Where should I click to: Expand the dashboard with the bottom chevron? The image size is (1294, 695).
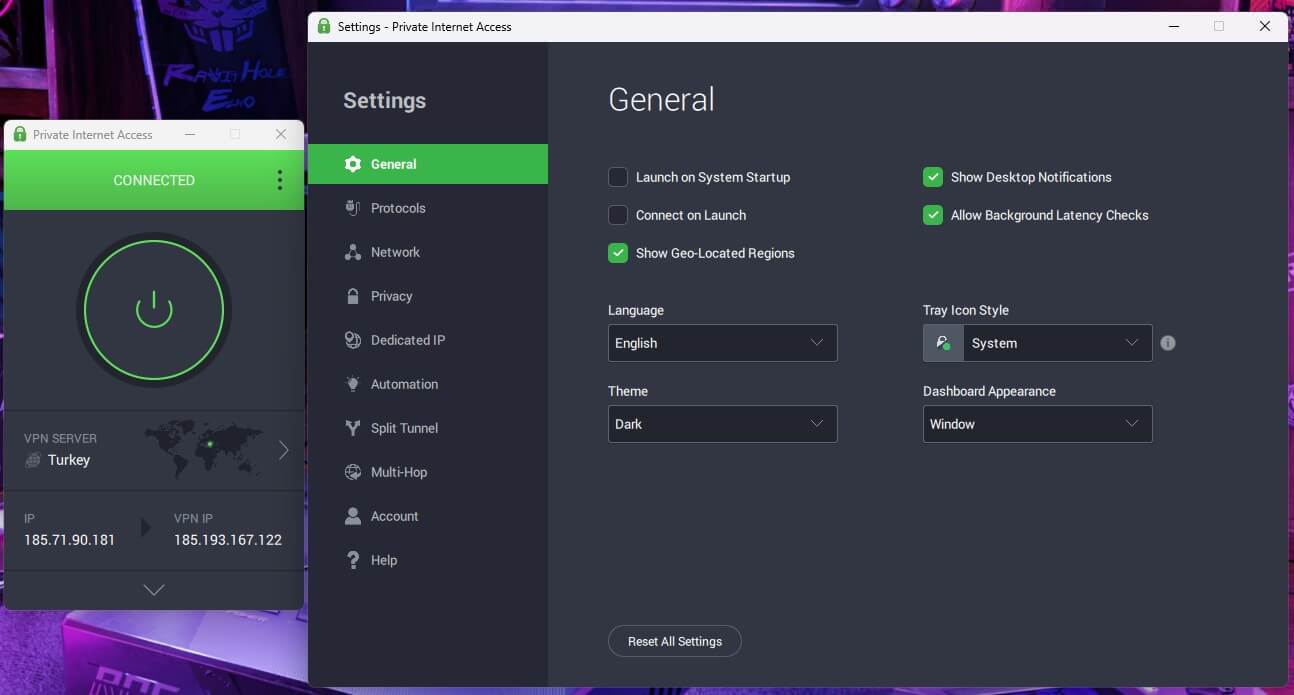click(154, 590)
